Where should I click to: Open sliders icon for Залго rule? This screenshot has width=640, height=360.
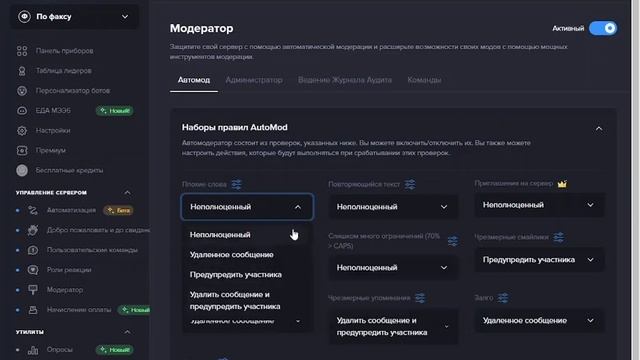click(503, 298)
